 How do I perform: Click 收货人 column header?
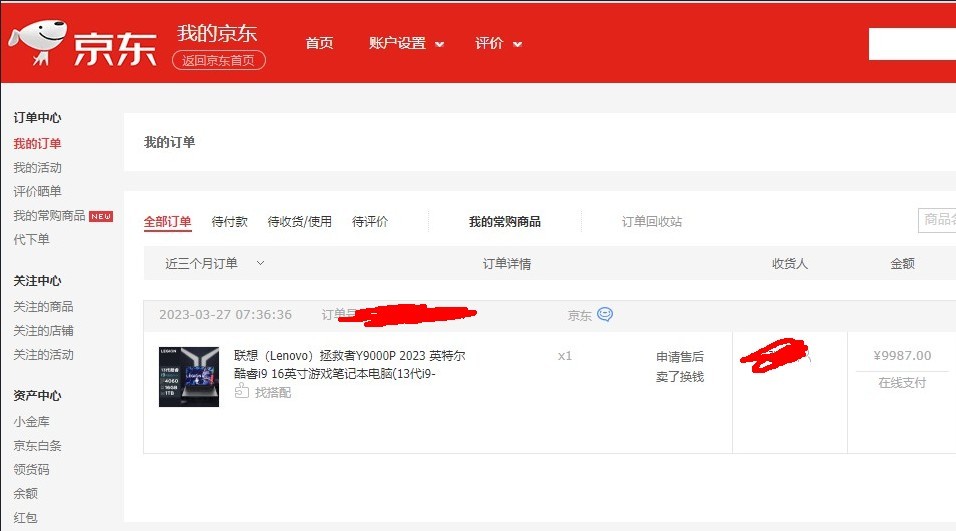click(x=790, y=264)
